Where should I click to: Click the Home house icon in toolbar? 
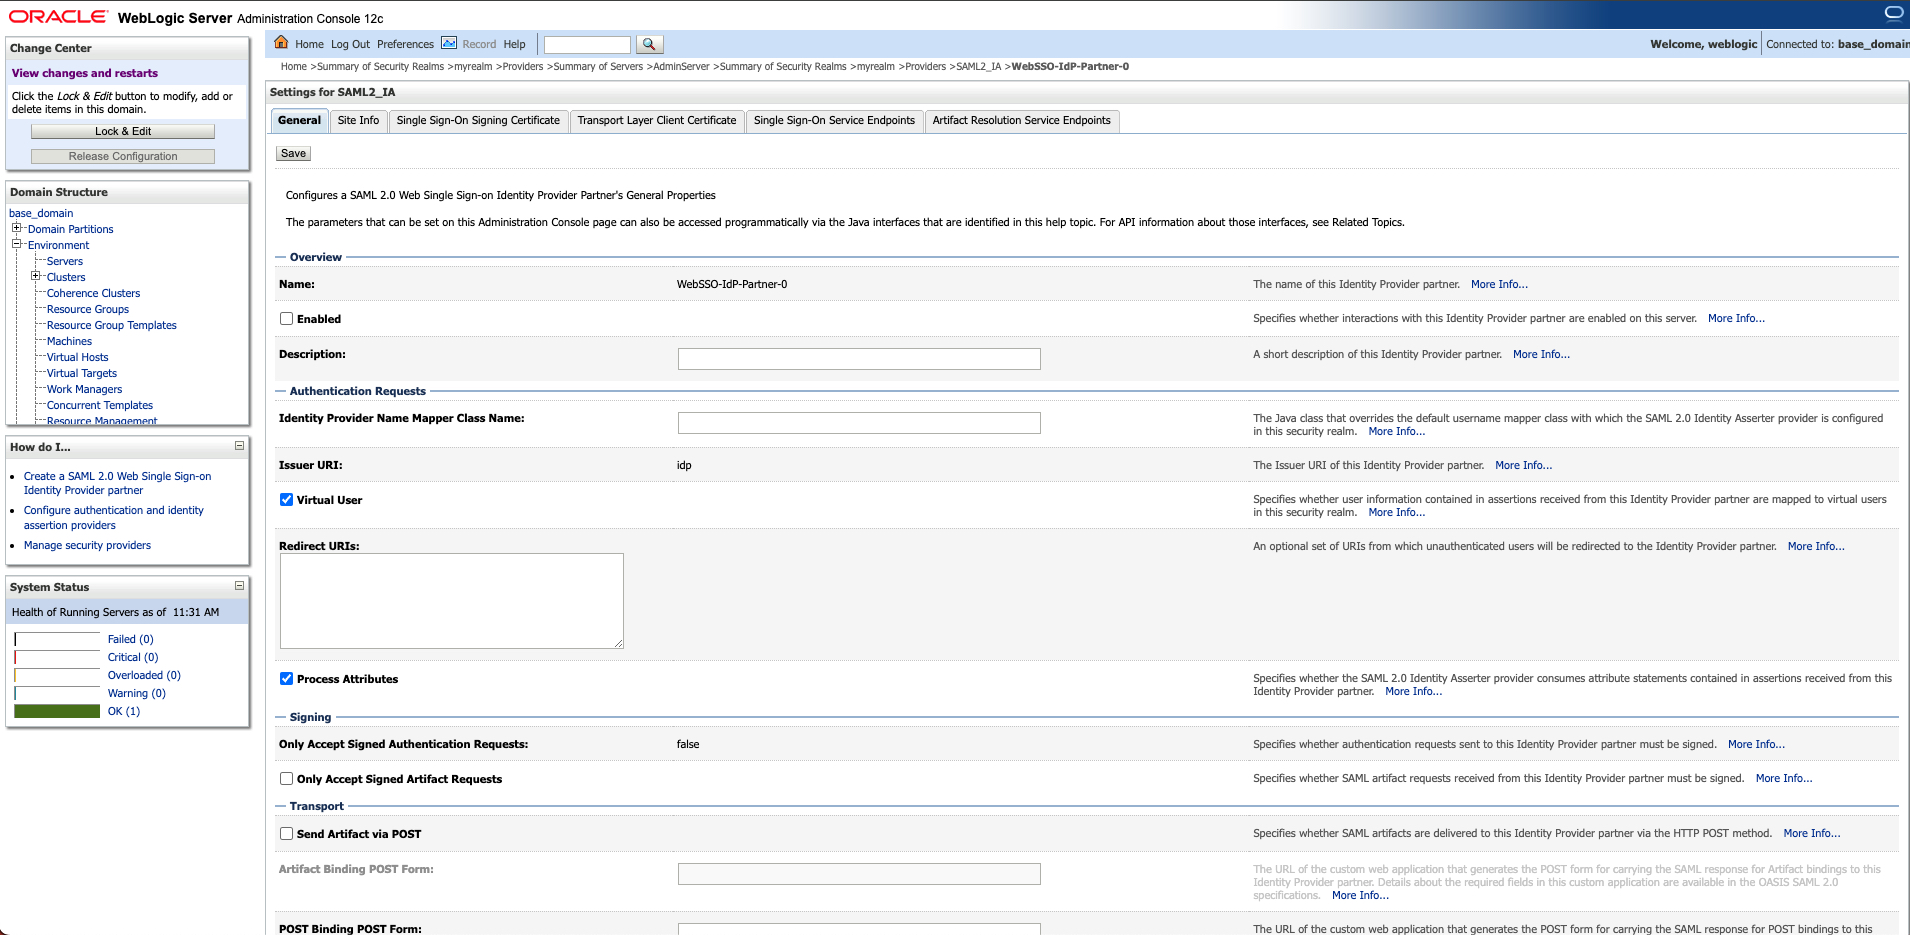281,43
